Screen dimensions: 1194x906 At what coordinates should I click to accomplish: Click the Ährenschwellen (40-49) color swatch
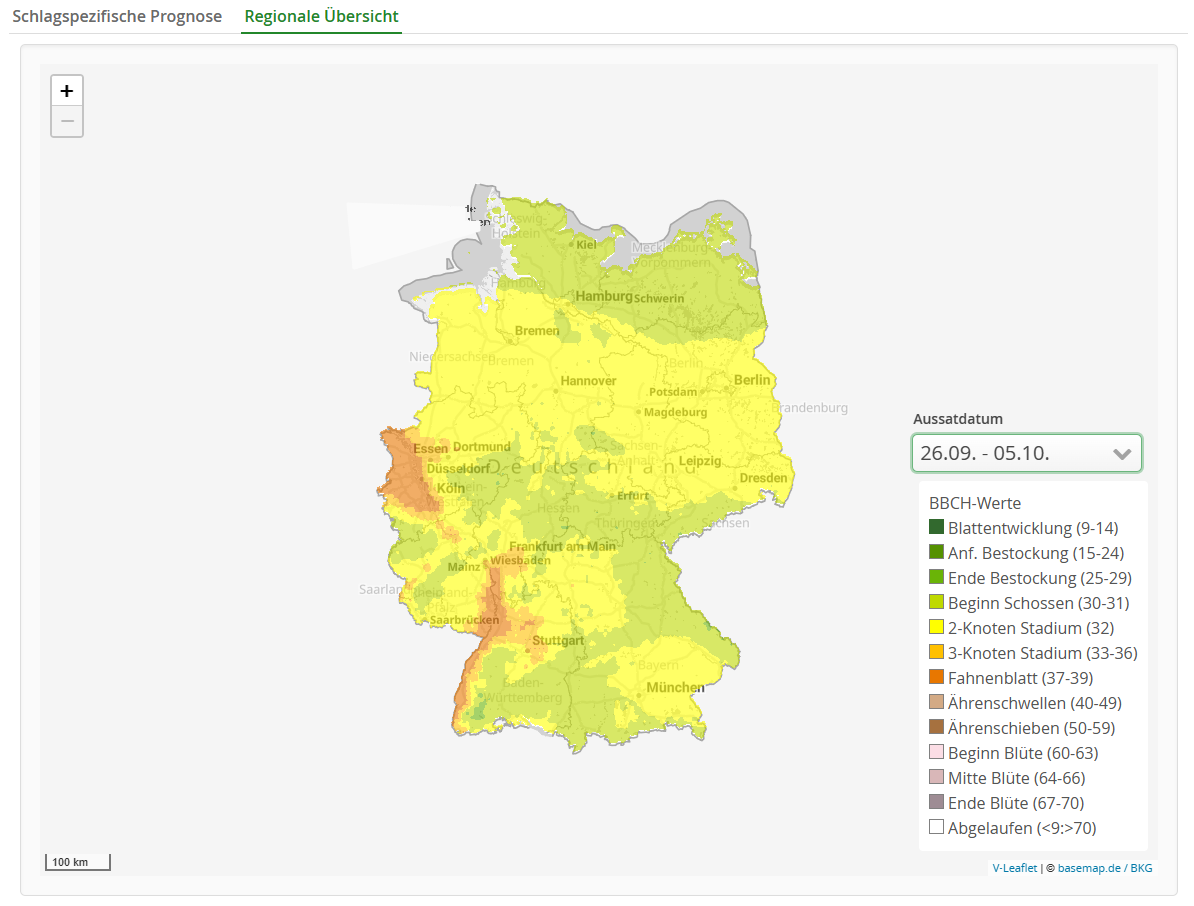(x=936, y=702)
